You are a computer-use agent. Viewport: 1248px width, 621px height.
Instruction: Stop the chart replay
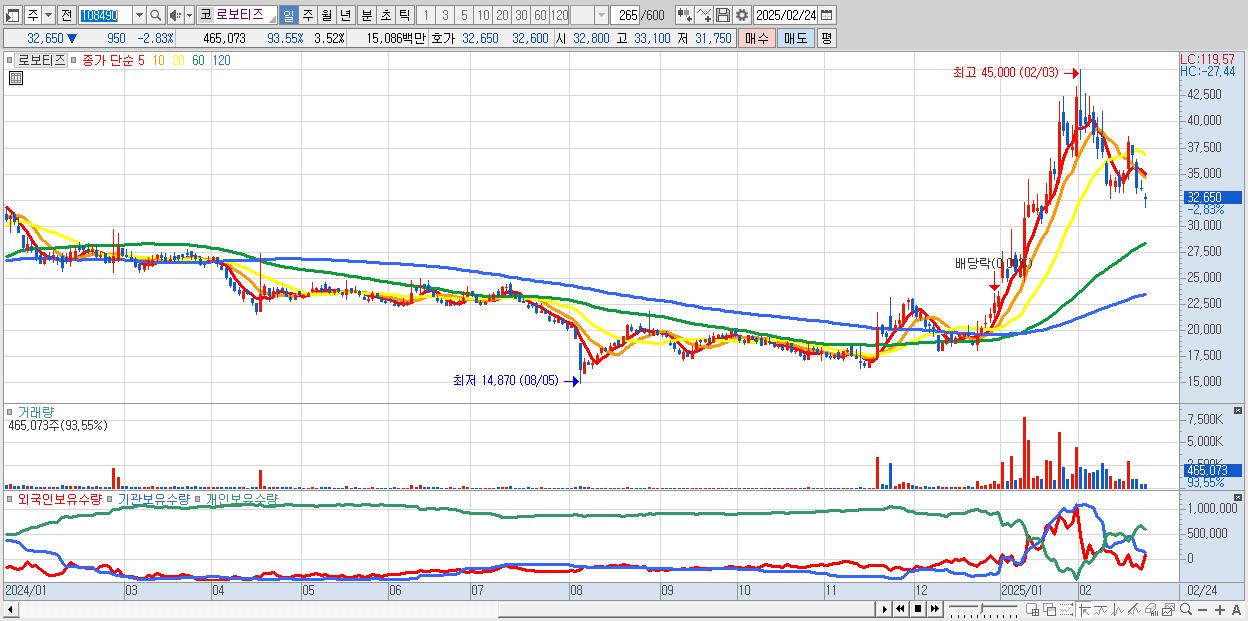(x=918, y=609)
